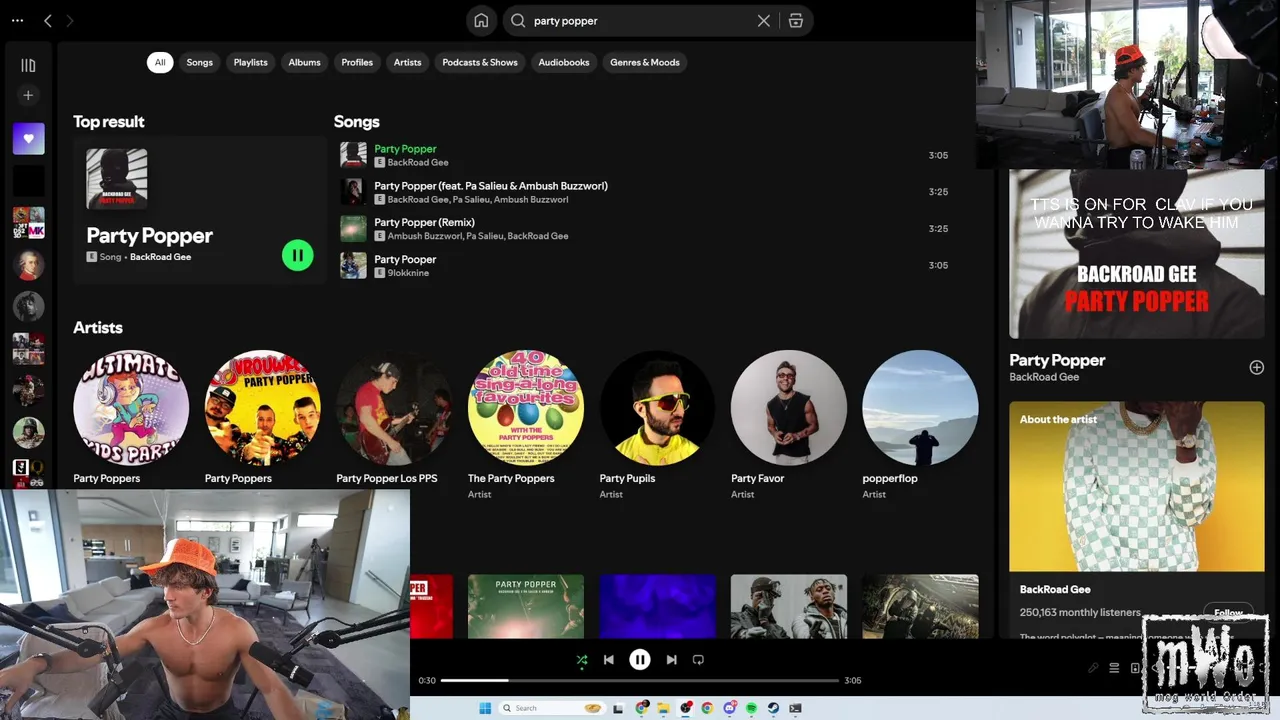Open purple album thumbnail
Screen dimensions: 1280x720
pyautogui.click(x=657, y=606)
